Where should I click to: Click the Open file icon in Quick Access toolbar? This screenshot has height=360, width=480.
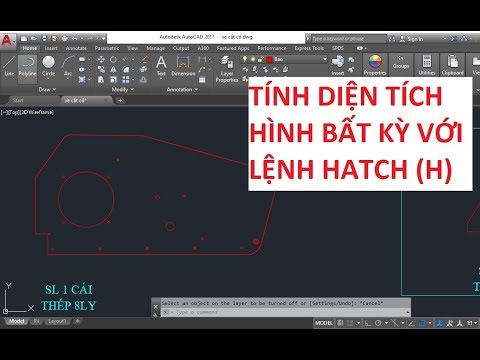[34, 39]
